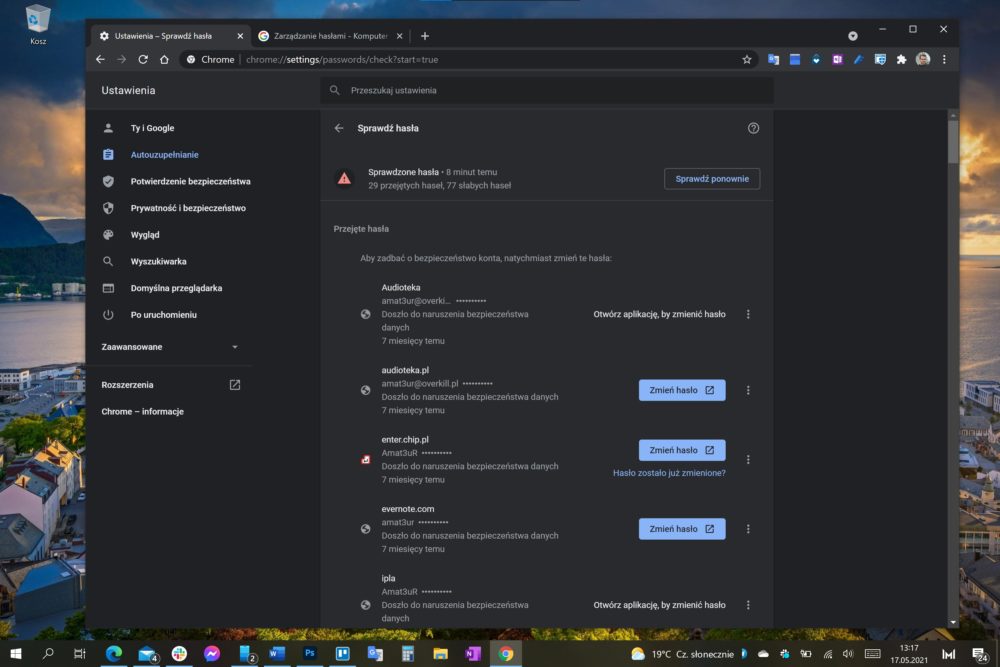Launch Microsoft Edge from taskbar

114,654
